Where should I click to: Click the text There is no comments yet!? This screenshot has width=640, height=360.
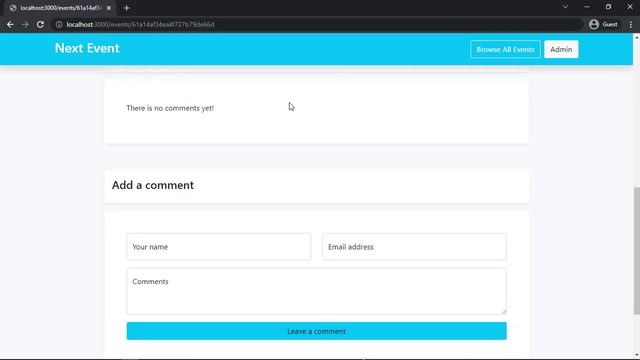[170, 108]
